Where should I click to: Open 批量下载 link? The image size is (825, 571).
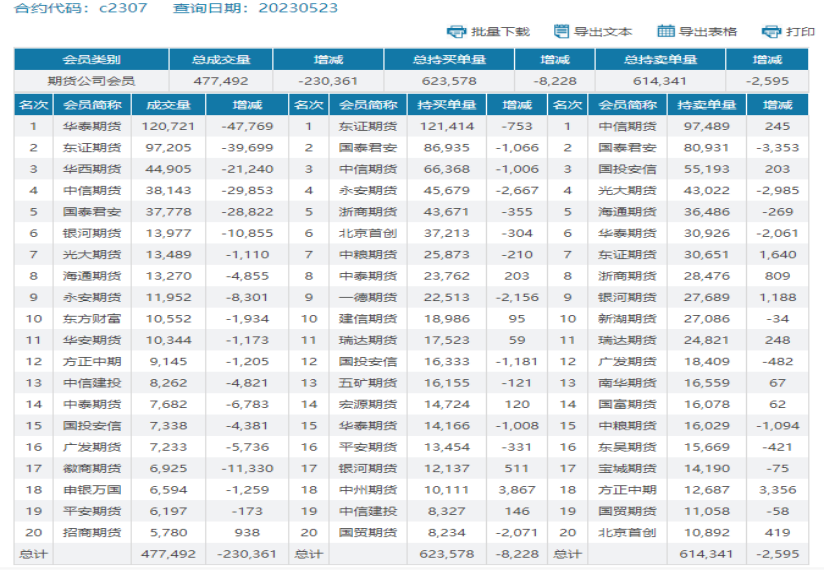(x=500, y=32)
